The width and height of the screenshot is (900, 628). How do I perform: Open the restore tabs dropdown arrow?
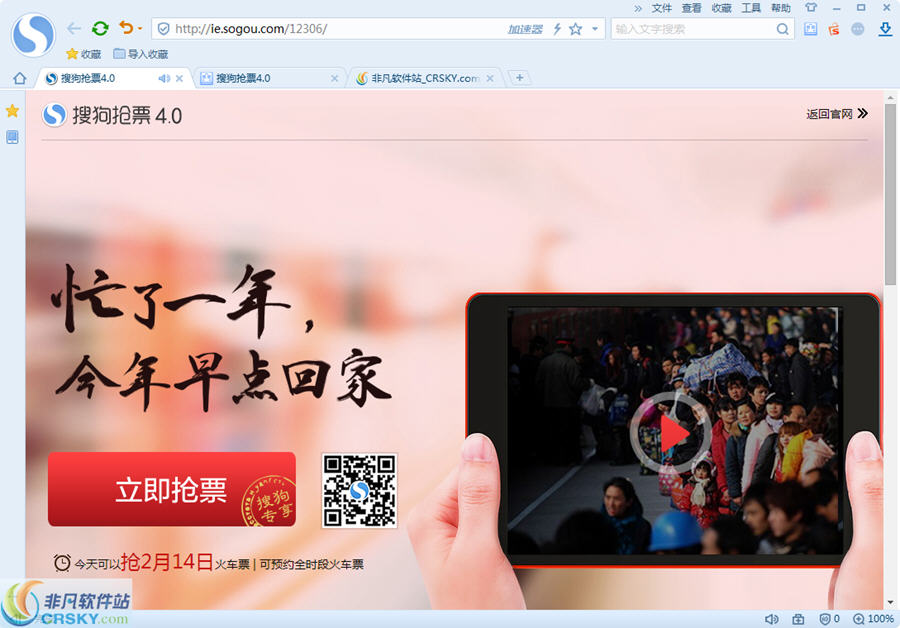140,28
